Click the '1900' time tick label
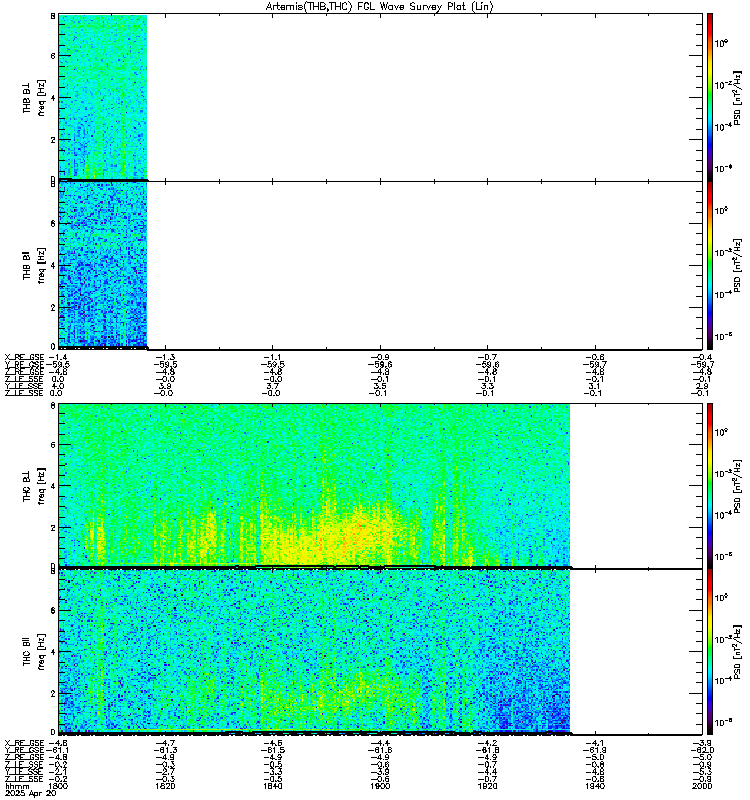This screenshot has height=800, width=750. point(380,786)
